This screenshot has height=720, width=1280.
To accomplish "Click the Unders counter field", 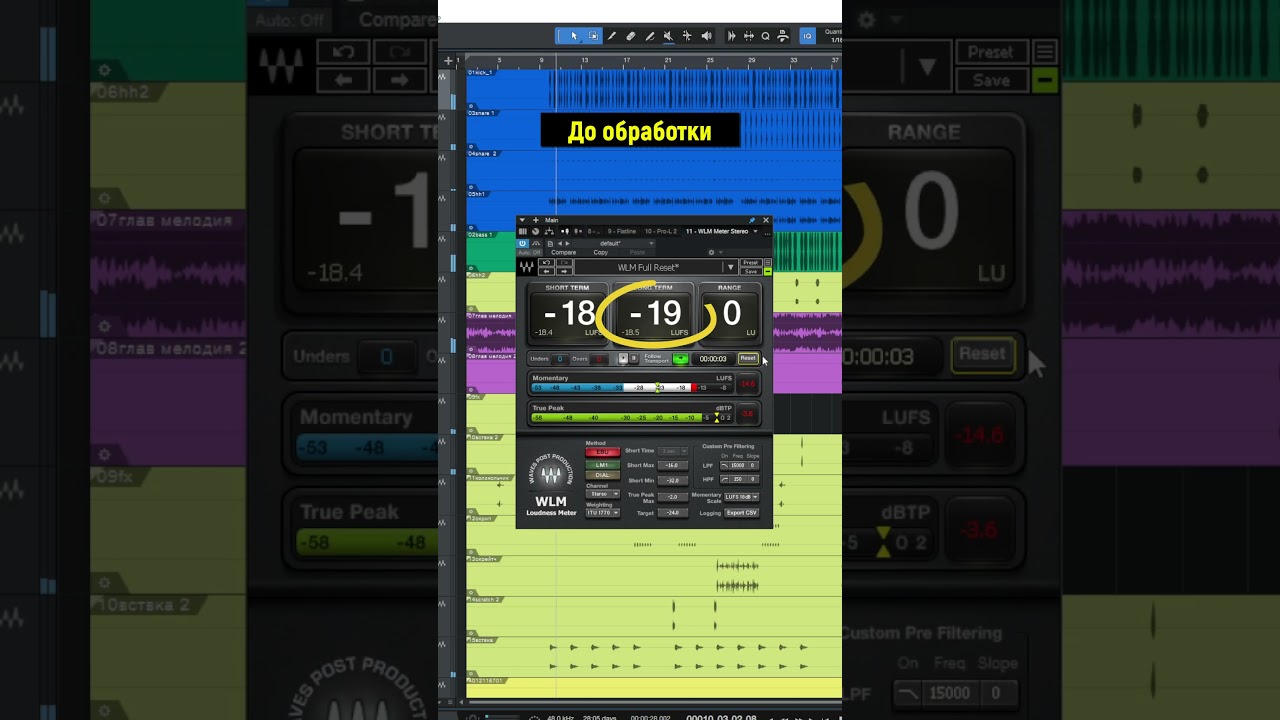I will tap(560, 359).
